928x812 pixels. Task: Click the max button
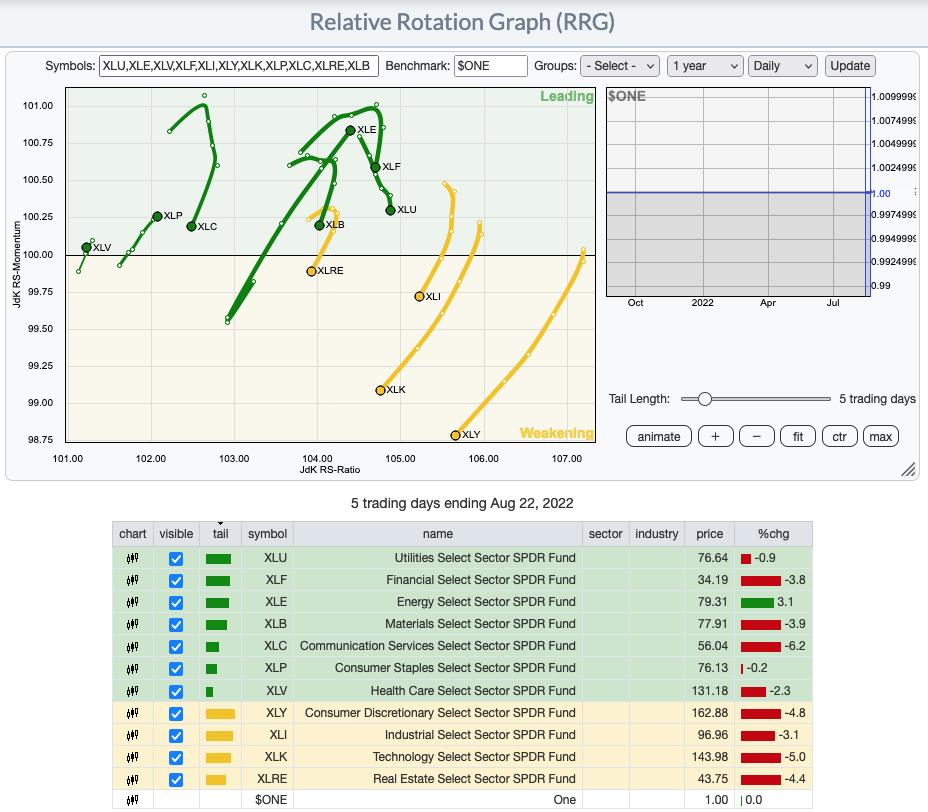coord(881,437)
